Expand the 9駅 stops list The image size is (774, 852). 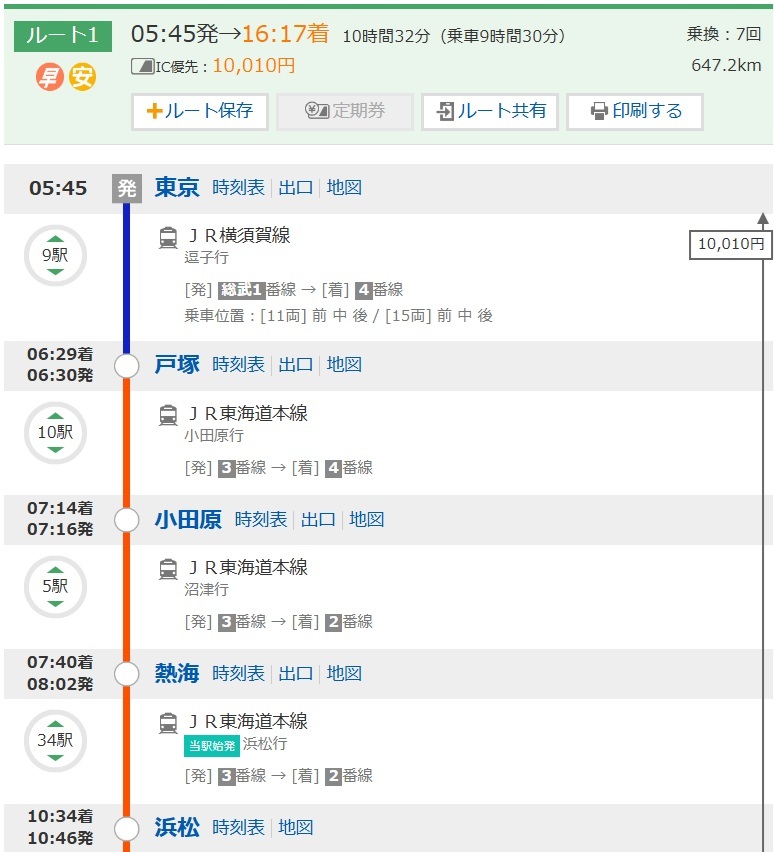pyautogui.click(x=55, y=255)
